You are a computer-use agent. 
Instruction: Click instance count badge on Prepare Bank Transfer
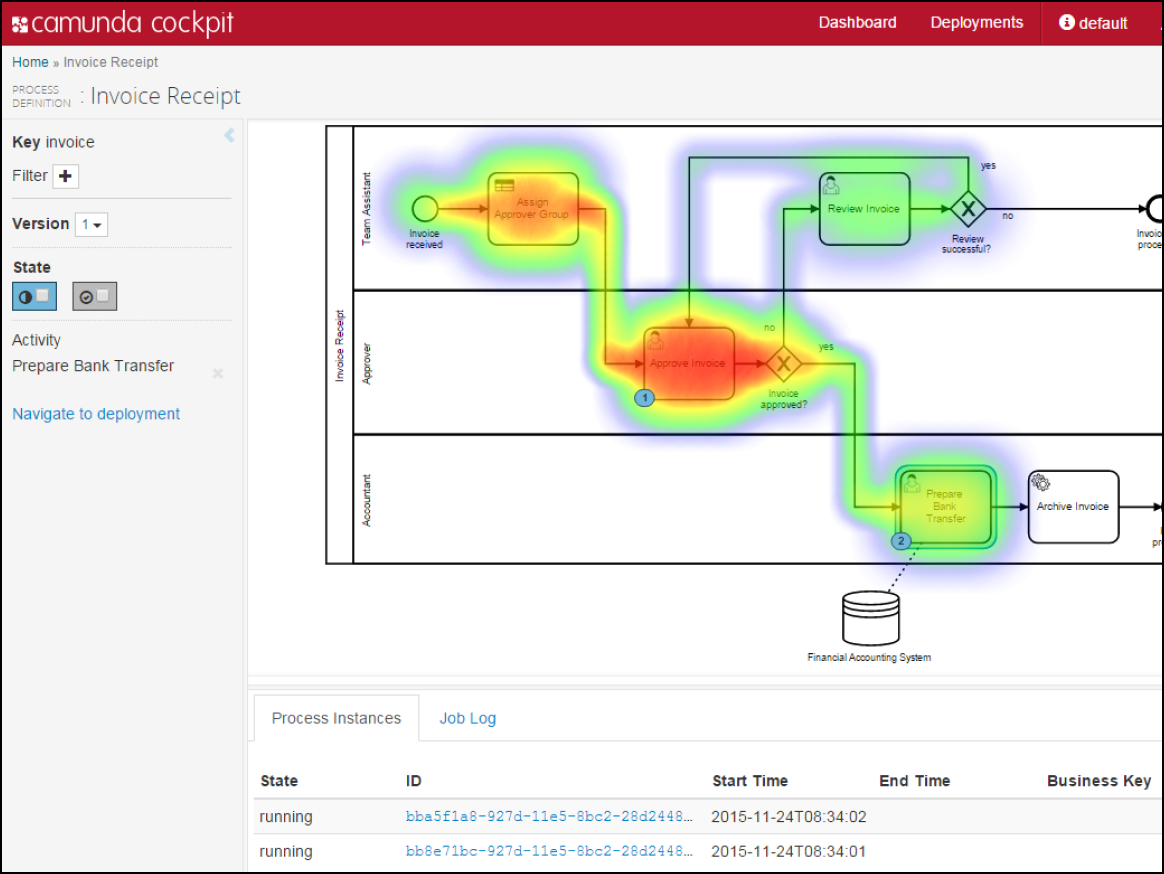[x=901, y=541]
